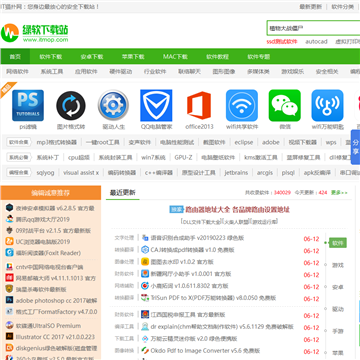The height and width of the screenshot is (360, 360).
Task: Click the 文字处理 category label
Action: (124, 238)
